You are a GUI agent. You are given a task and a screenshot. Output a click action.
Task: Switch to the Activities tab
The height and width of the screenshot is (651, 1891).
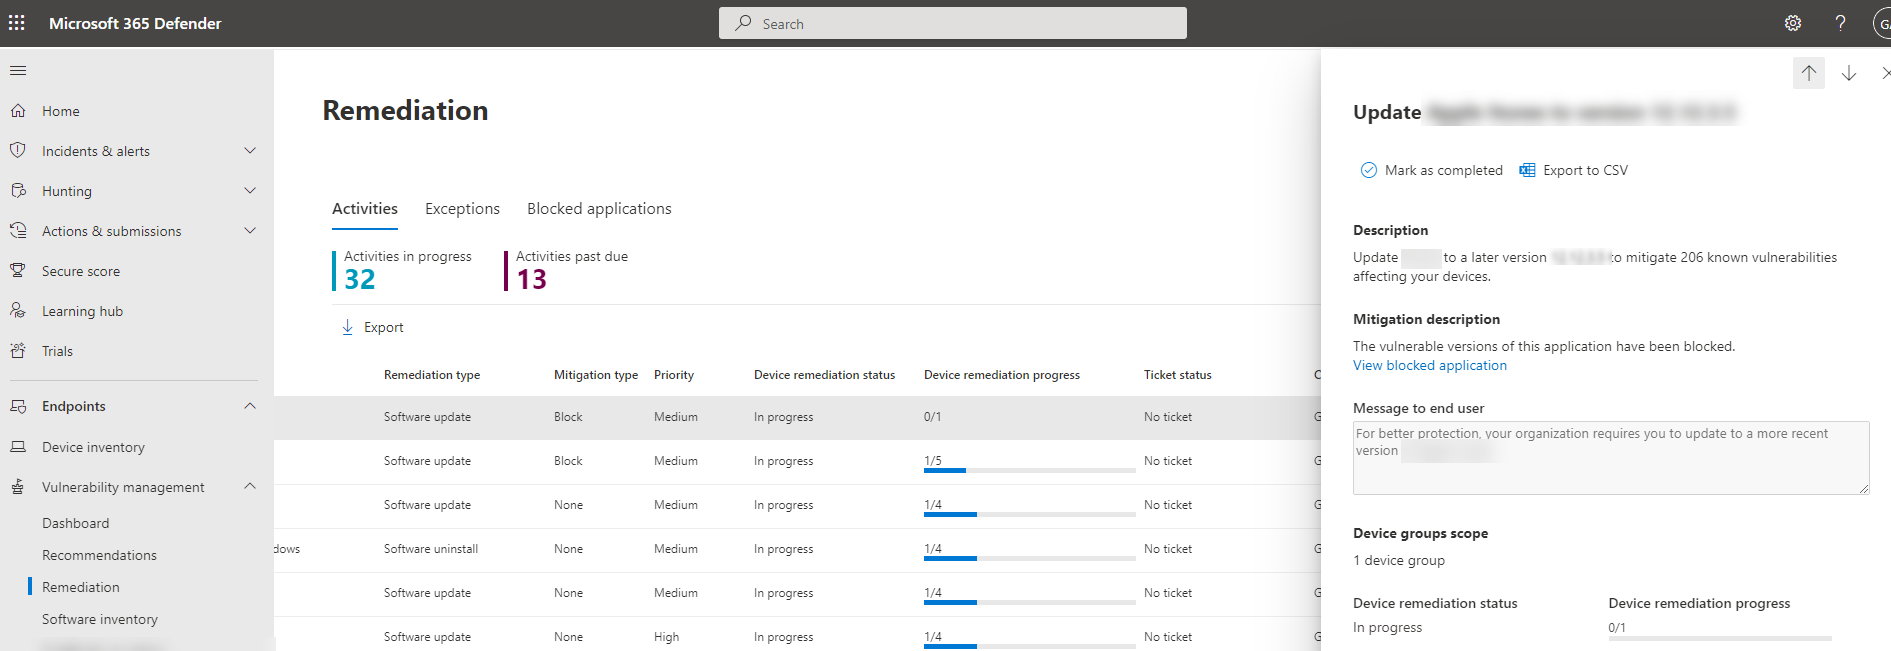pos(365,208)
